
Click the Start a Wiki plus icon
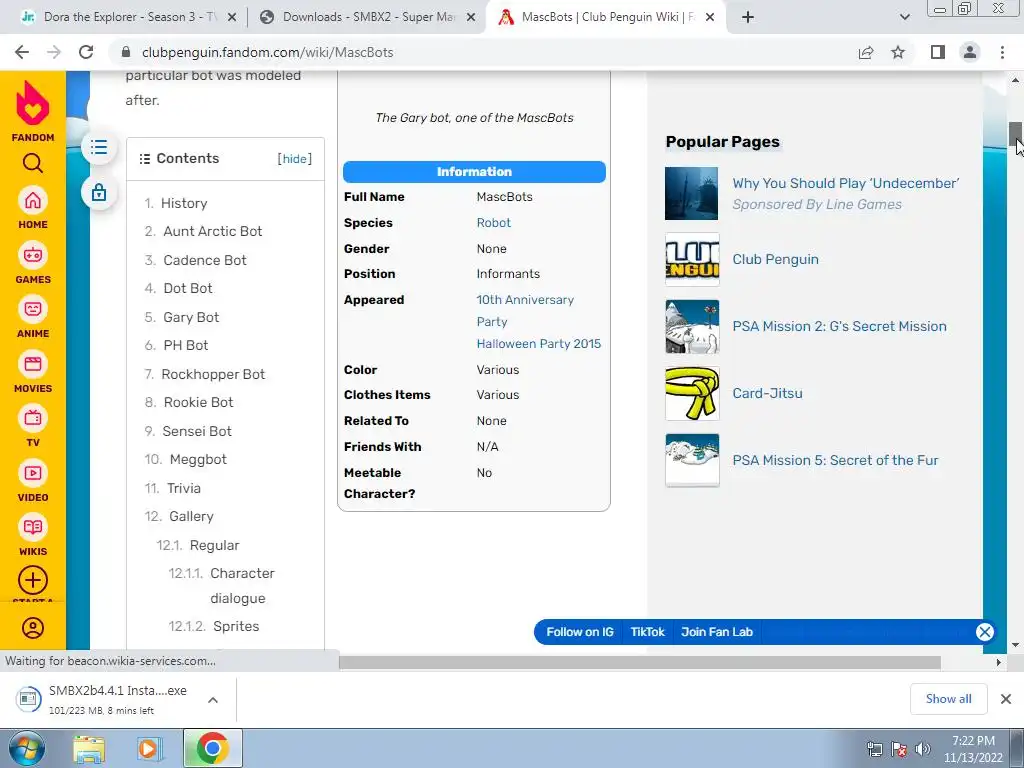click(x=33, y=580)
